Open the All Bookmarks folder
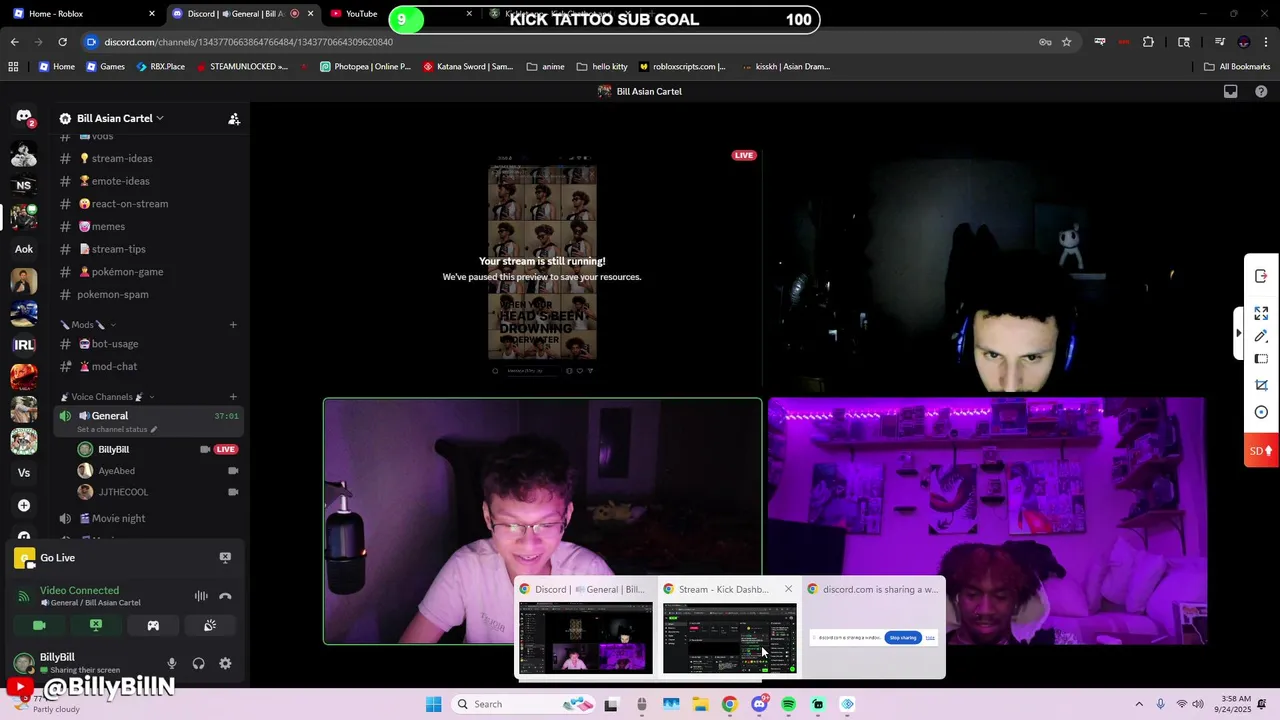Screen dimensions: 1280x720 [1237, 67]
